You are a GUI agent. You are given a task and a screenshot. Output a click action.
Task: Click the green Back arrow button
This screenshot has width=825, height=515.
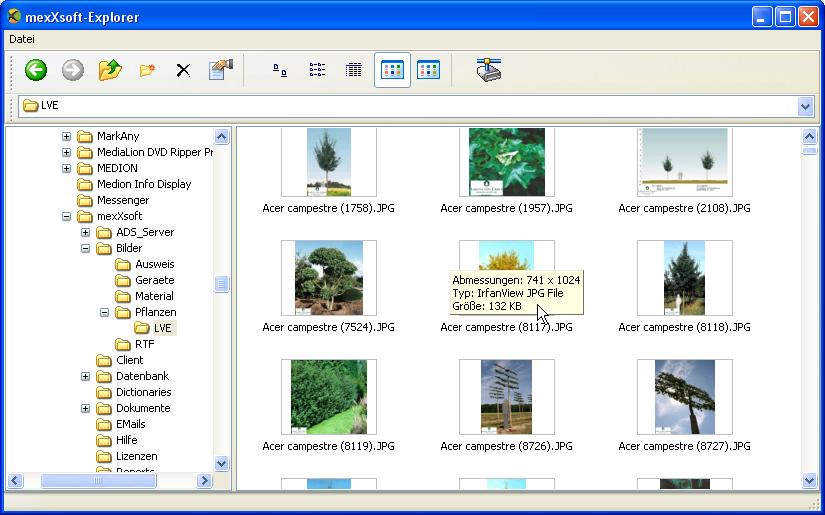[36, 70]
